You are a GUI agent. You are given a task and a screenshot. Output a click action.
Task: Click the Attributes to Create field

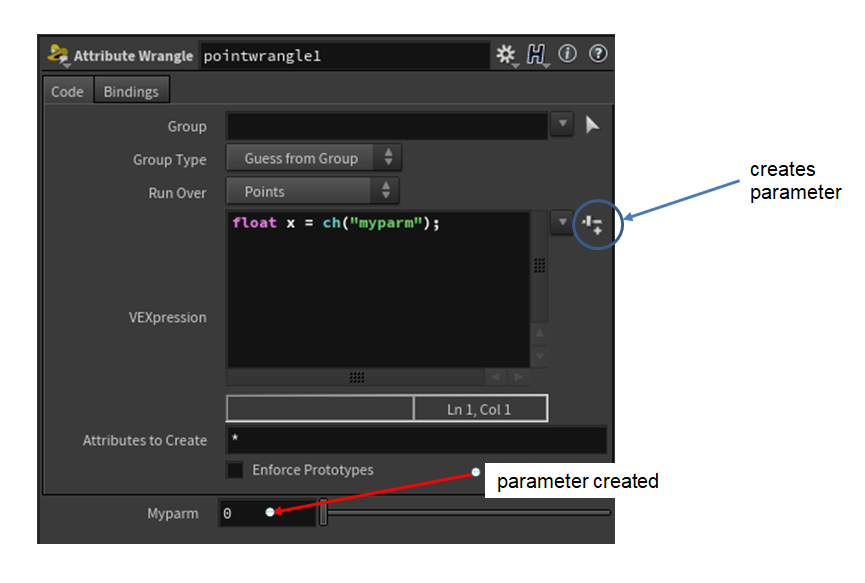416,440
